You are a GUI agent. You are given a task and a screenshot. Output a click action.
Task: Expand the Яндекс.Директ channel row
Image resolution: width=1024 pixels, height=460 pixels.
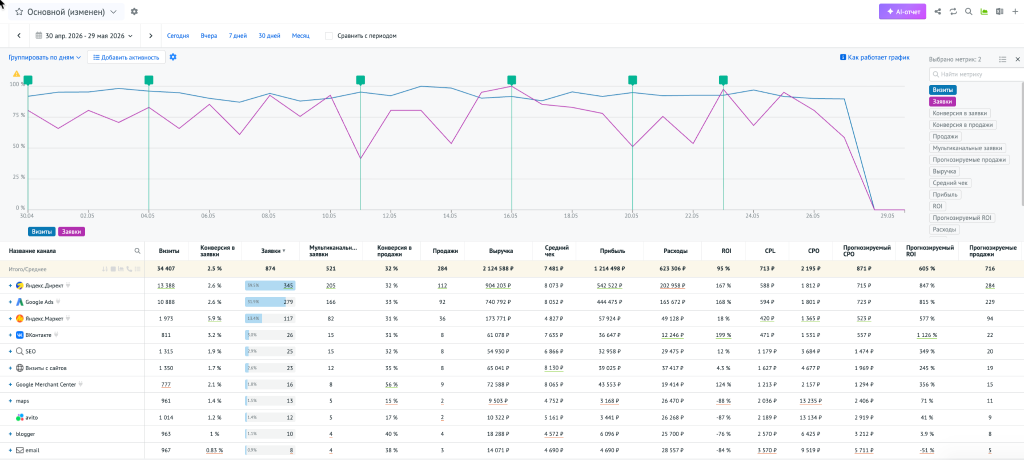pyautogui.click(x=10, y=286)
